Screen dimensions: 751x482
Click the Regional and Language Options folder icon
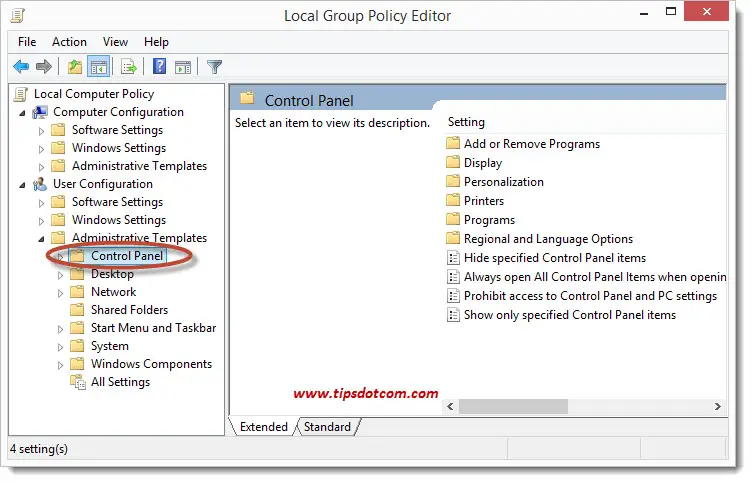pos(453,239)
